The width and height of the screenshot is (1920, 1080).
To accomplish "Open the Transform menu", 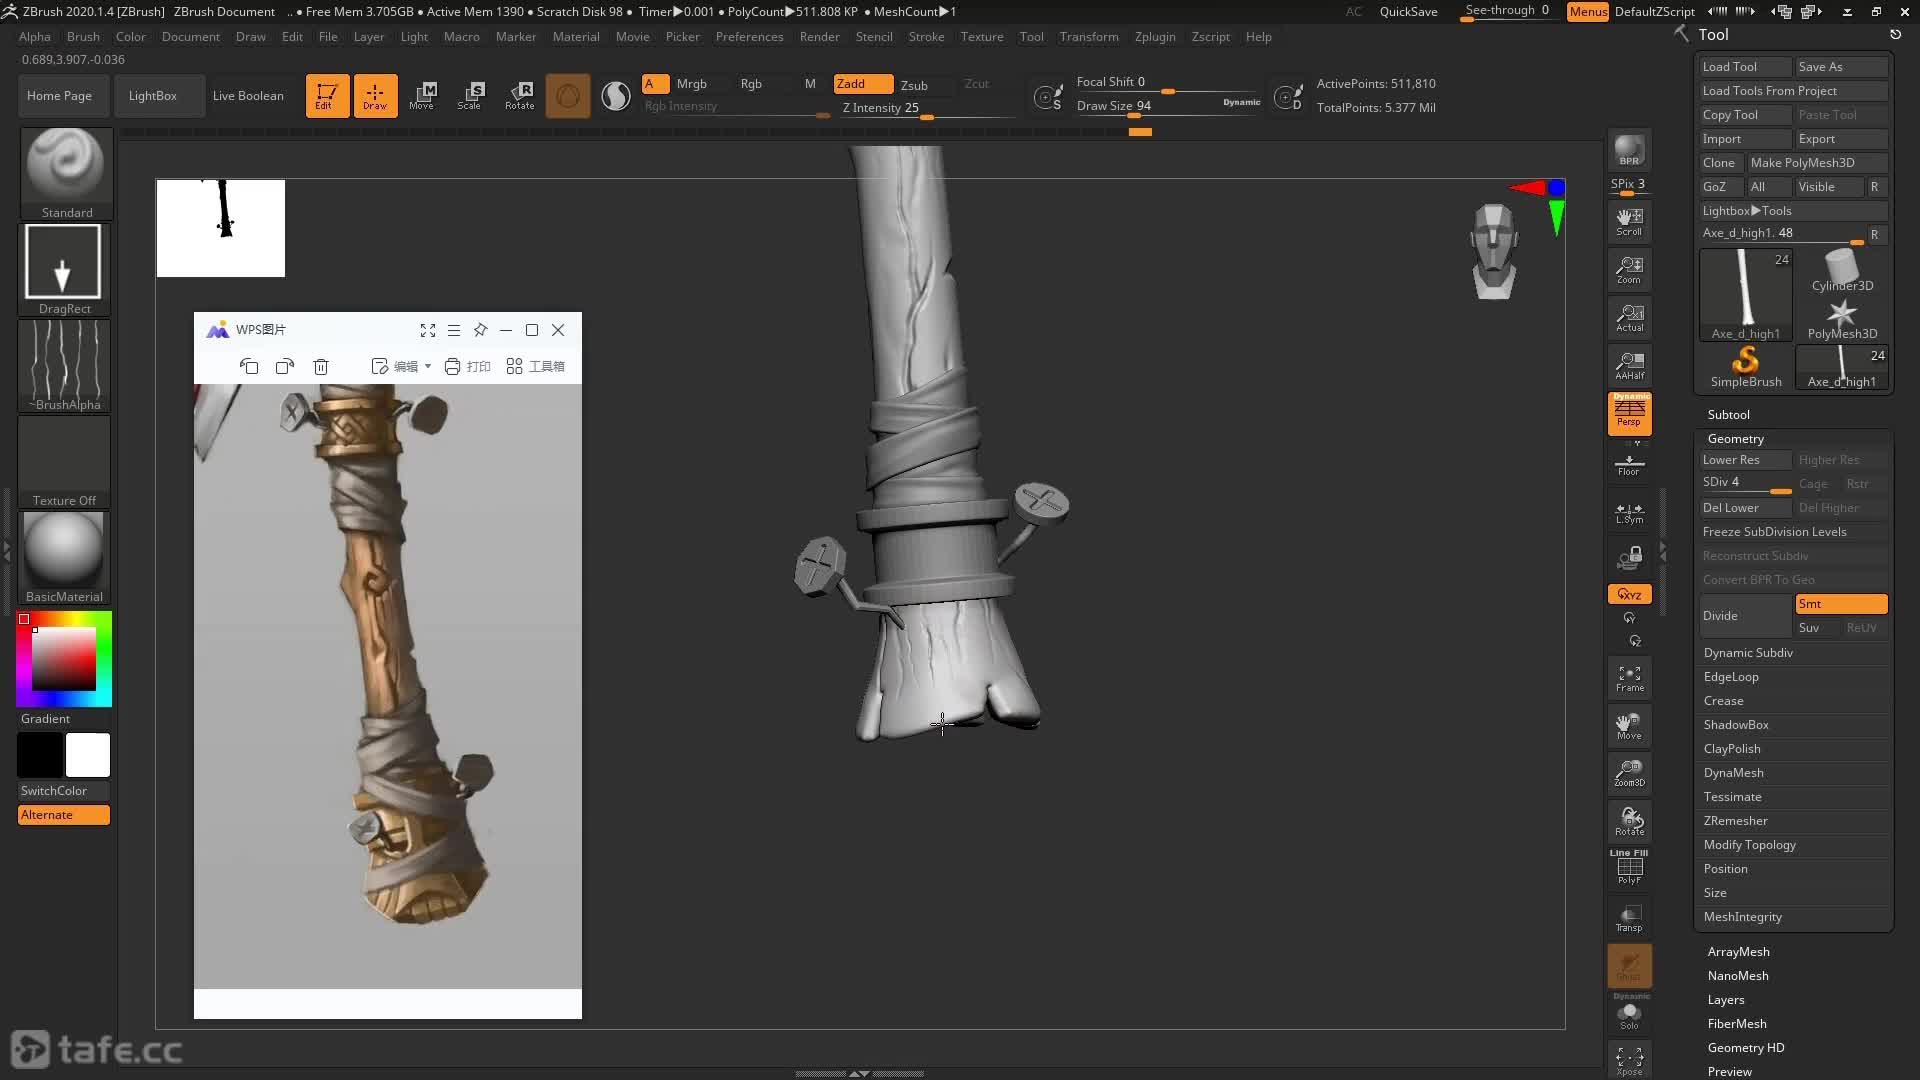I will point(1089,37).
